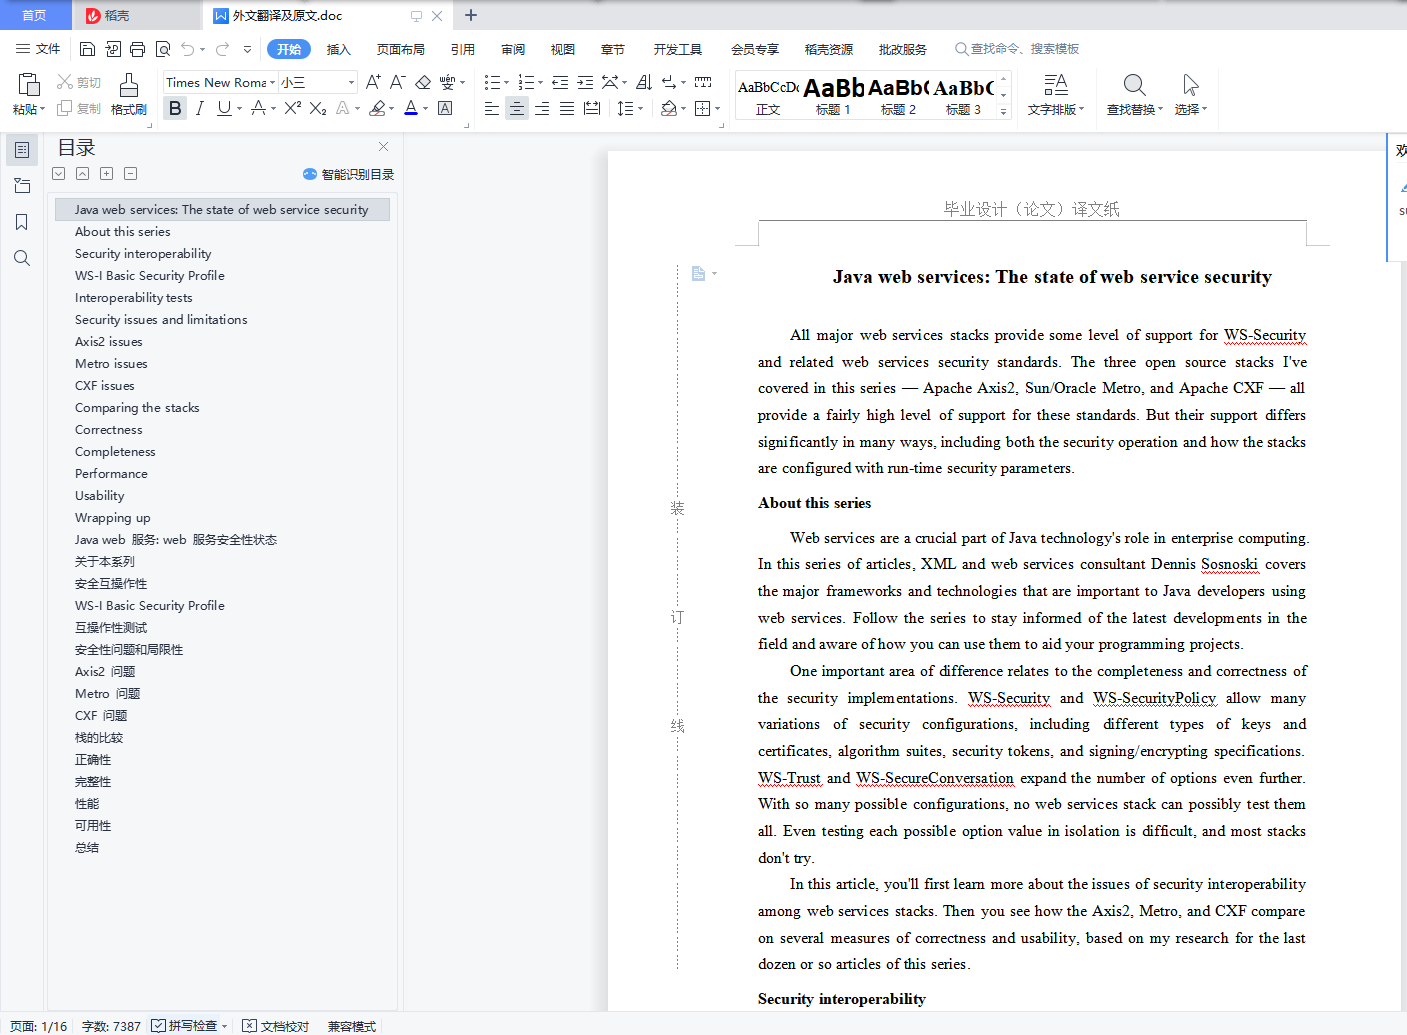The image size is (1407, 1035).
Task: Click the distributed alignment icon
Action: coord(592,108)
